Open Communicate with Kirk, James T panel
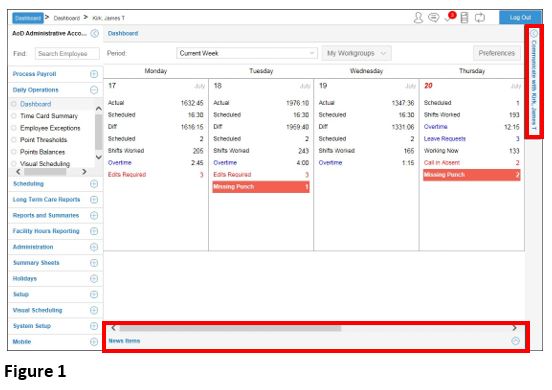Image resolution: width=552 pixels, height=390 pixels. click(534, 81)
